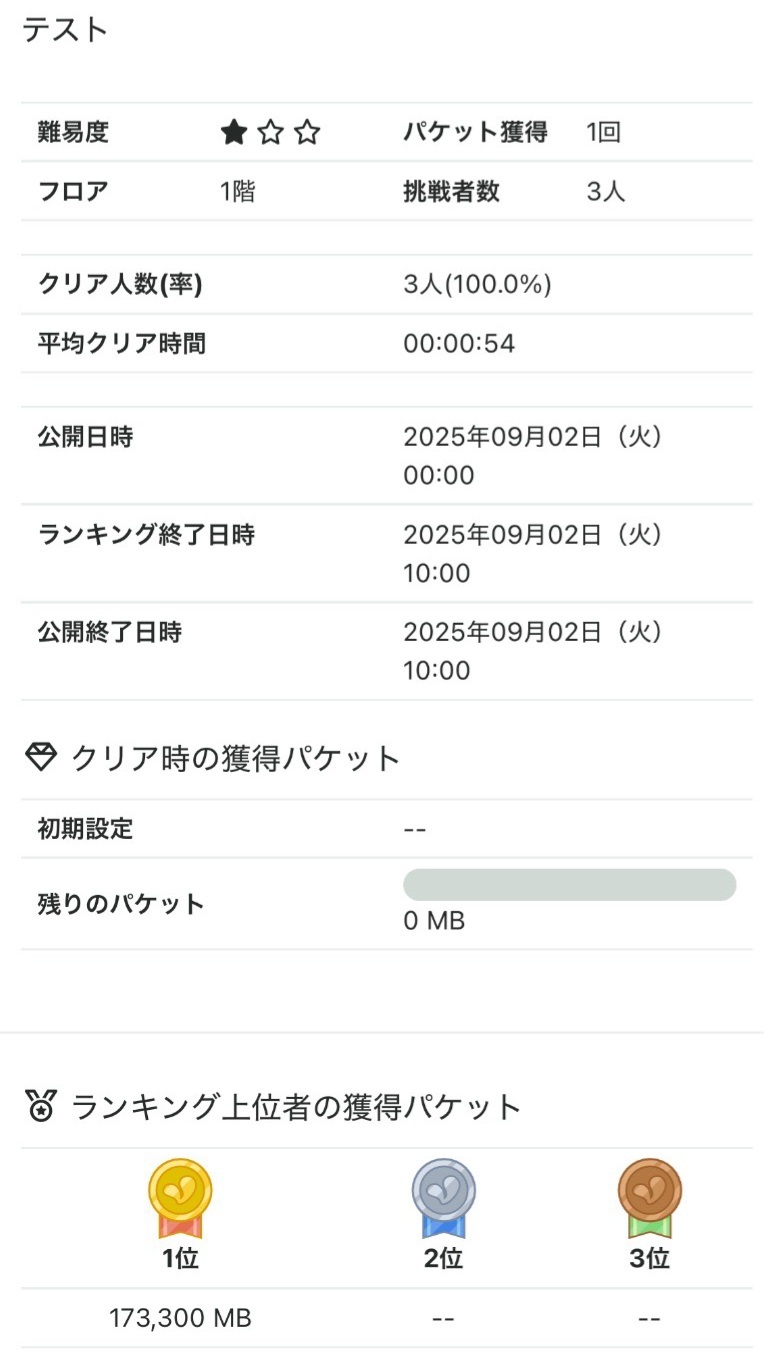Viewport: 764px width, 1358px height.
Task: Click the 平均クリア時間 00:00:54 value
Action: (x=459, y=344)
